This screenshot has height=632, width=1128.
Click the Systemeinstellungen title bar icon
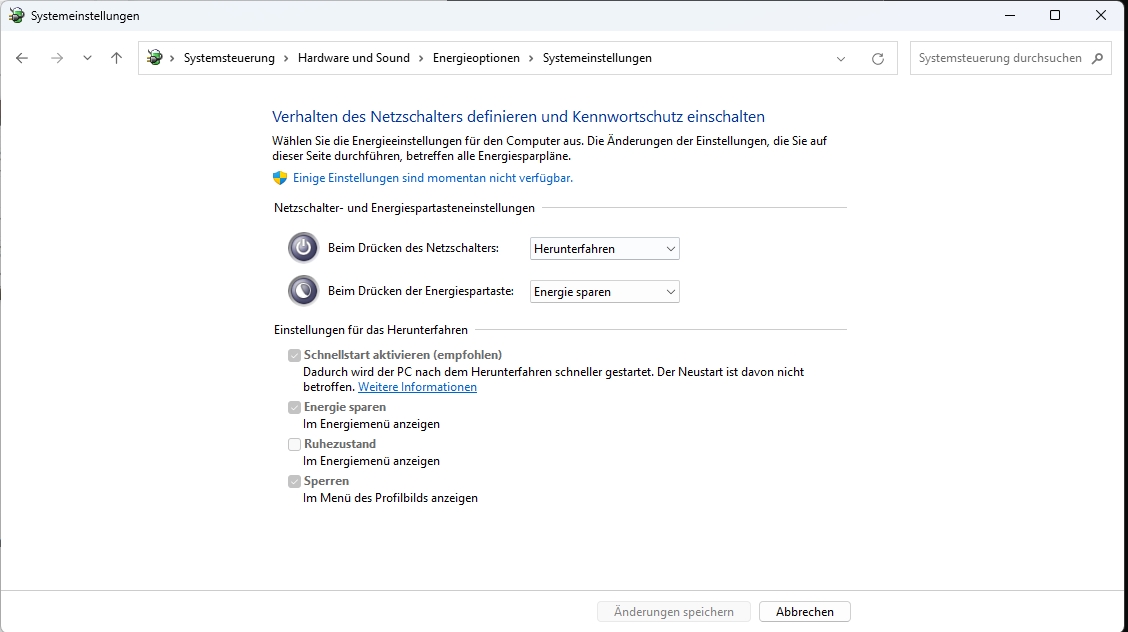tap(16, 15)
